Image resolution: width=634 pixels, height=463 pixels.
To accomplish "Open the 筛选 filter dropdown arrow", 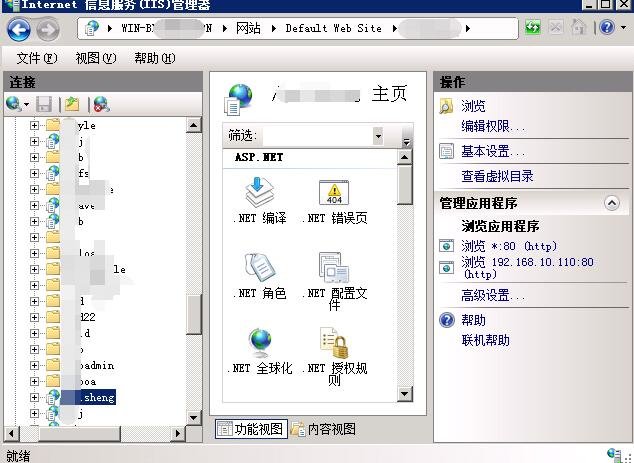I will click(378, 135).
